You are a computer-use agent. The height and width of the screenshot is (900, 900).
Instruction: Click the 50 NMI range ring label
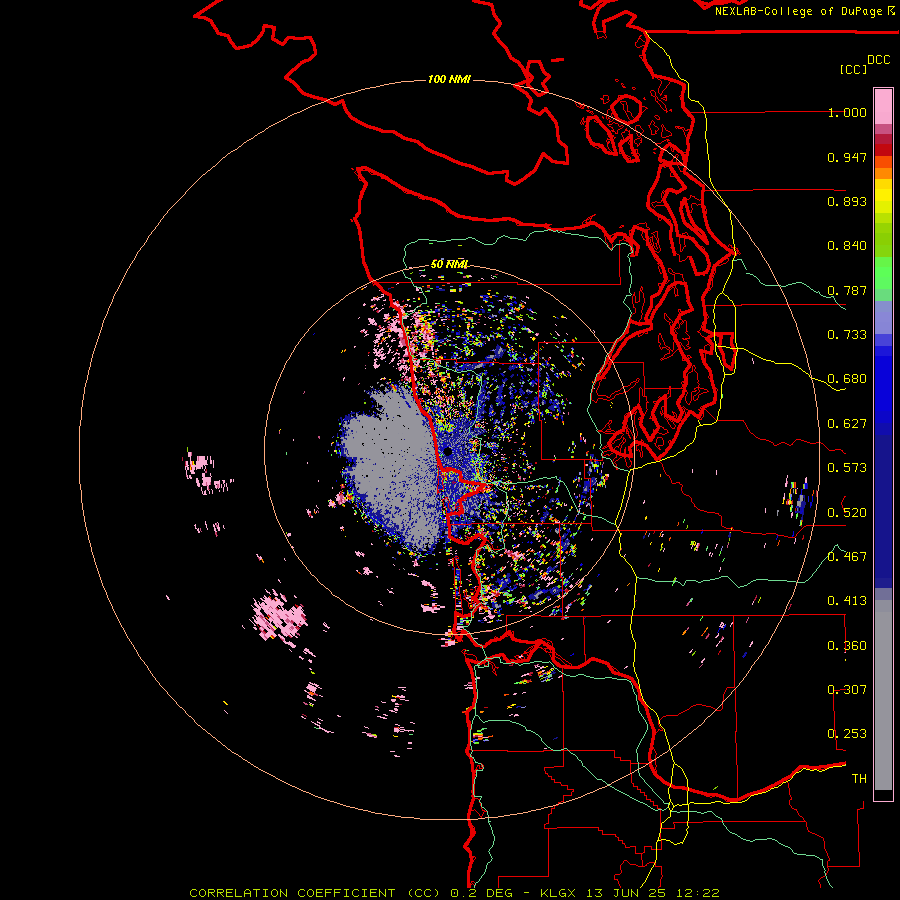click(449, 264)
